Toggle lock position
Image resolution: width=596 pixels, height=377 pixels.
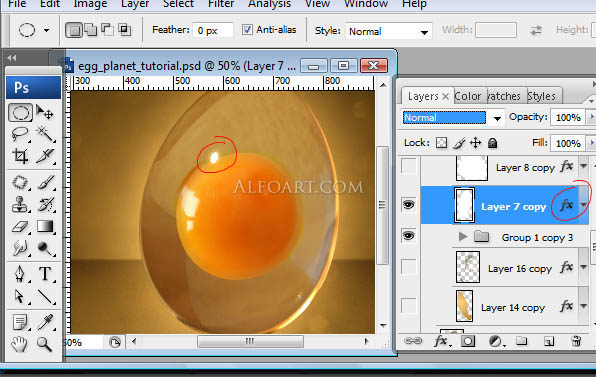(x=476, y=143)
